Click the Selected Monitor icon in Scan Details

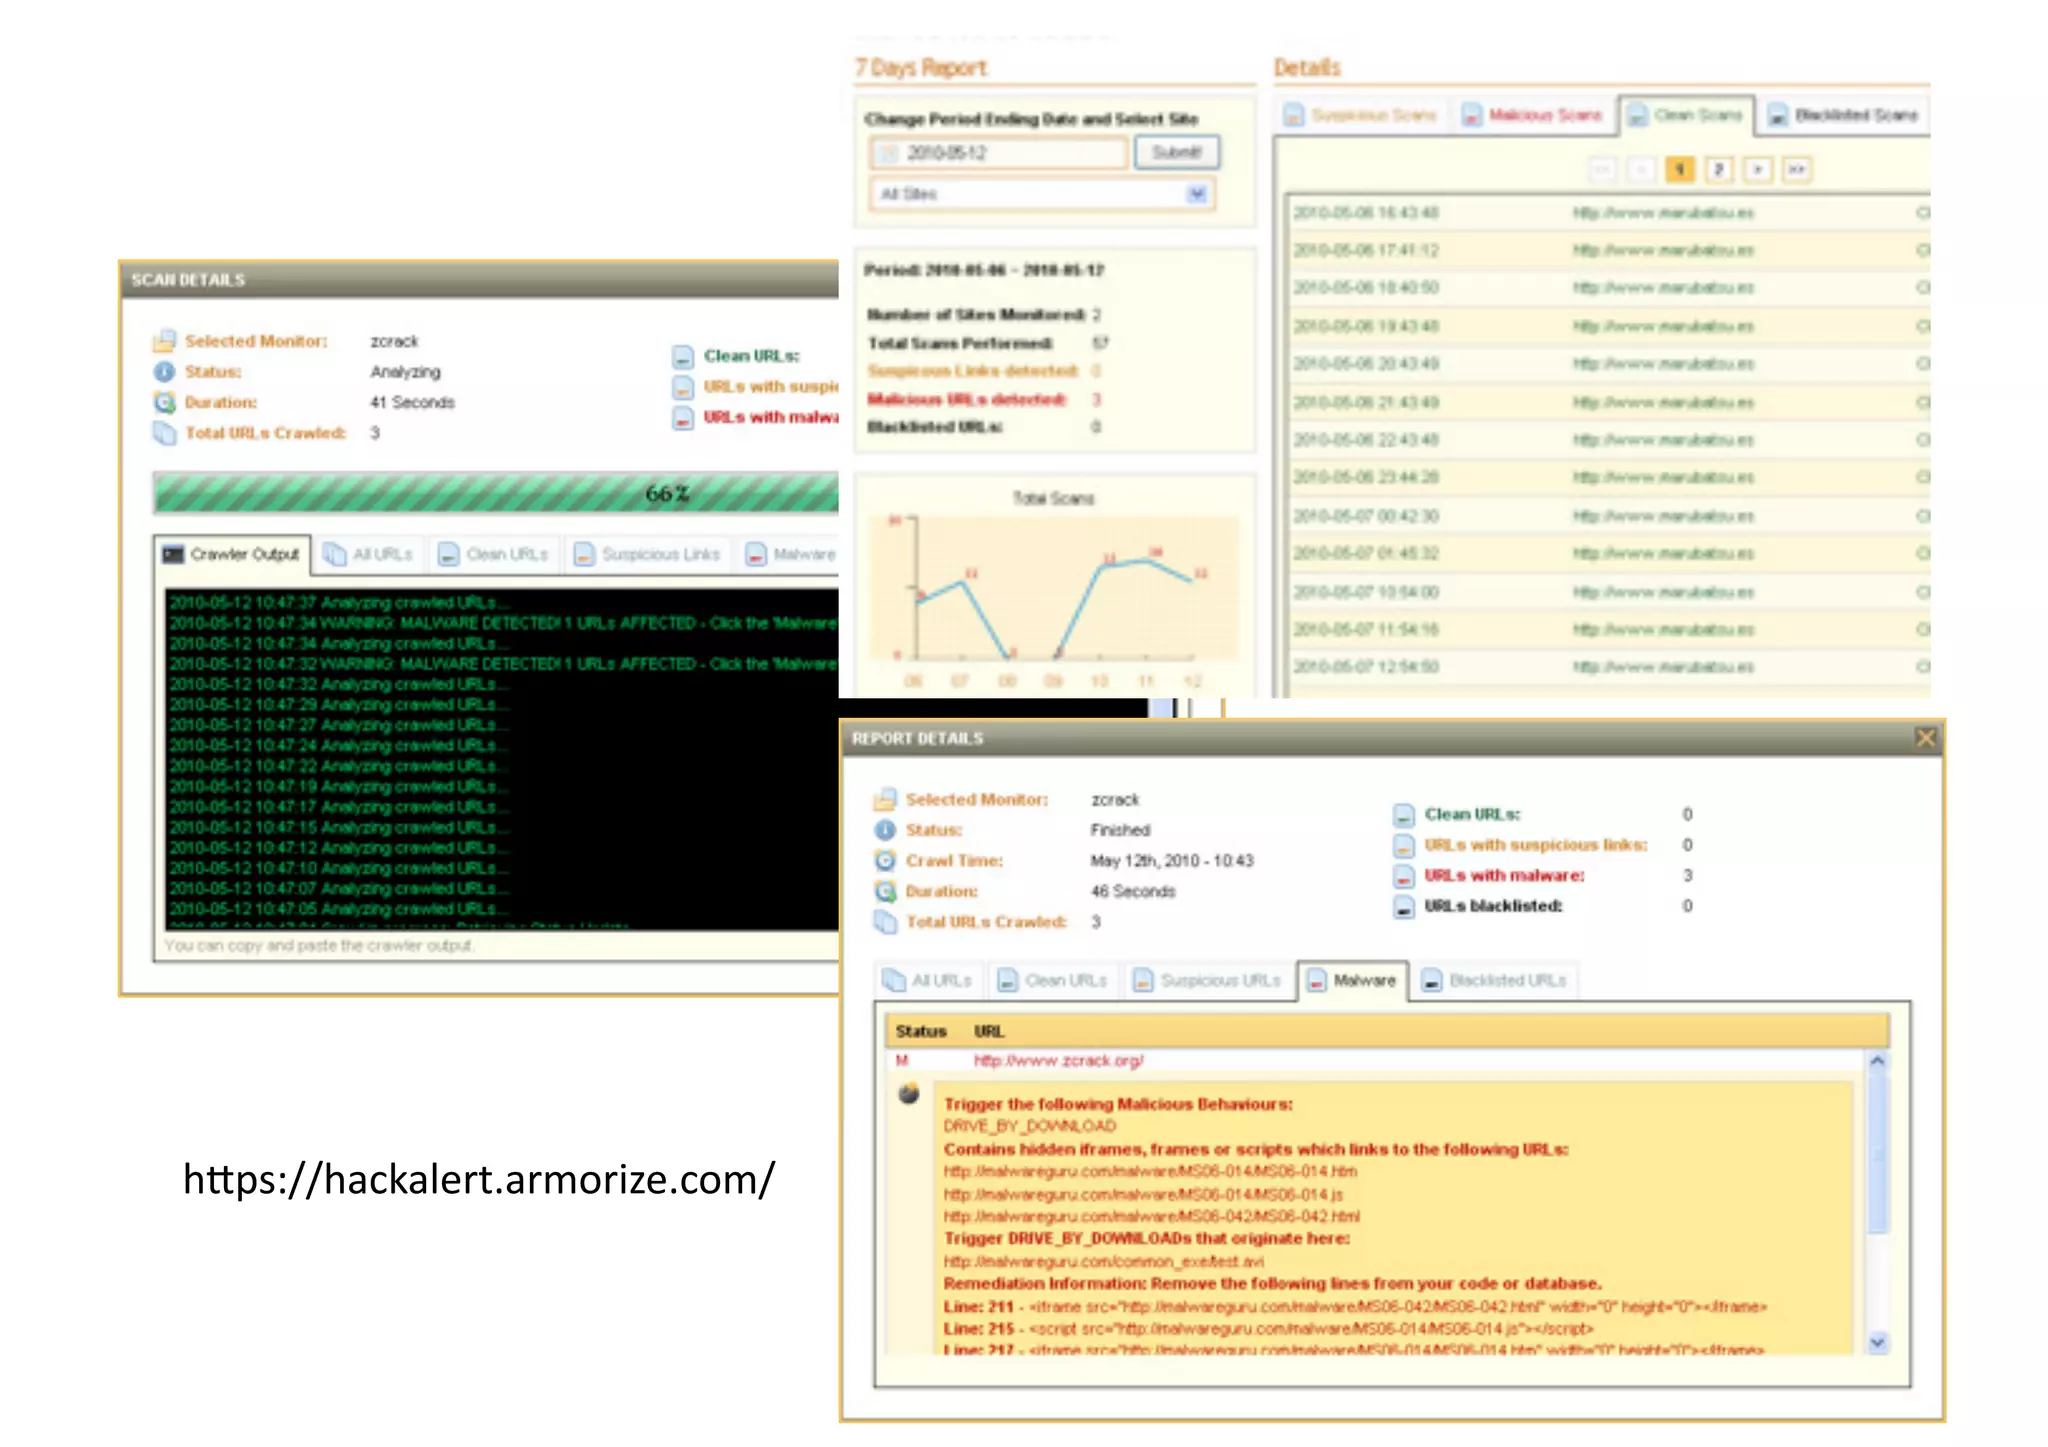(x=164, y=341)
